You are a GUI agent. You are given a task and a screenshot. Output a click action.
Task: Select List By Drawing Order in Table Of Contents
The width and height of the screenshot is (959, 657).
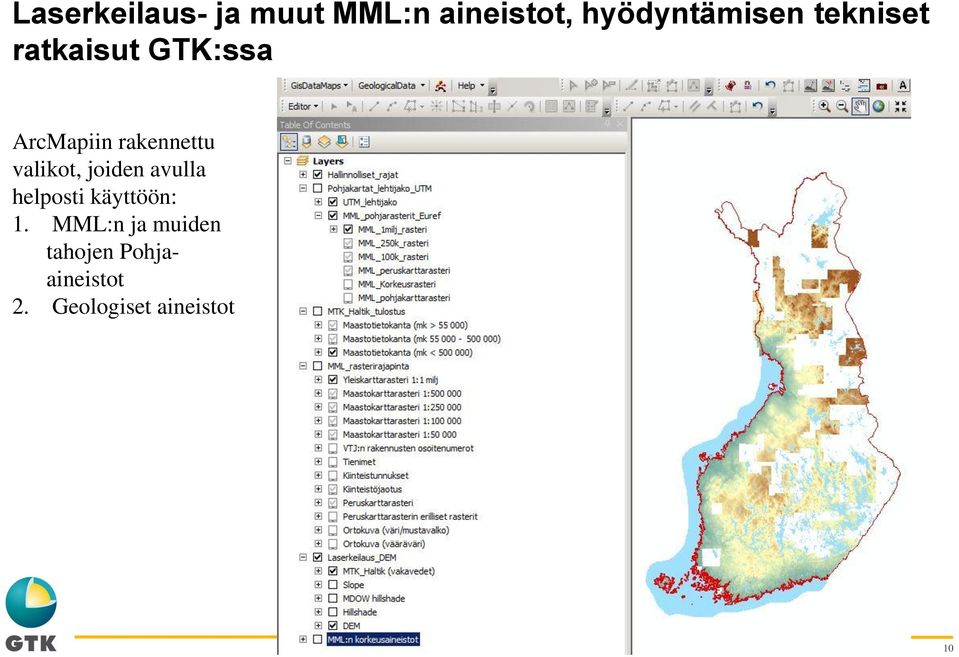tap(288, 142)
